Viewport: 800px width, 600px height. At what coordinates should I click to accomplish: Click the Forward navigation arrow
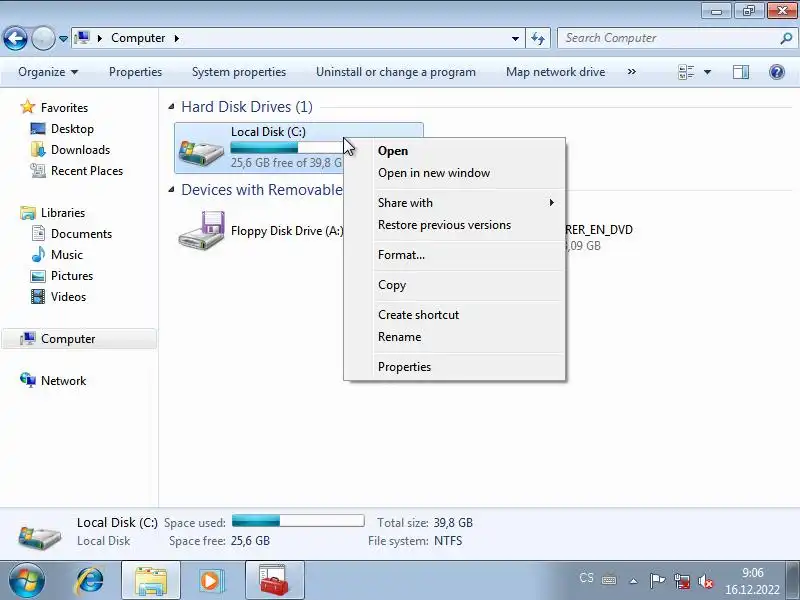click(43, 38)
